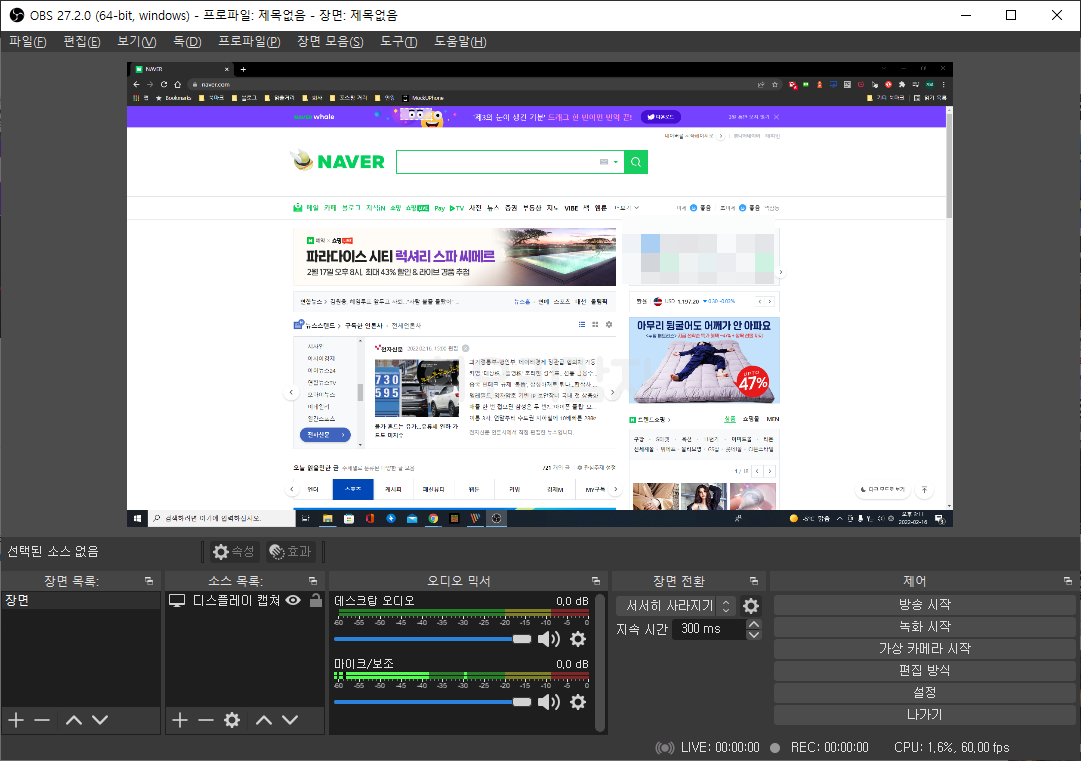Select 장면 in the scene list
Viewport: 1081px width, 761px height.
tap(81, 600)
